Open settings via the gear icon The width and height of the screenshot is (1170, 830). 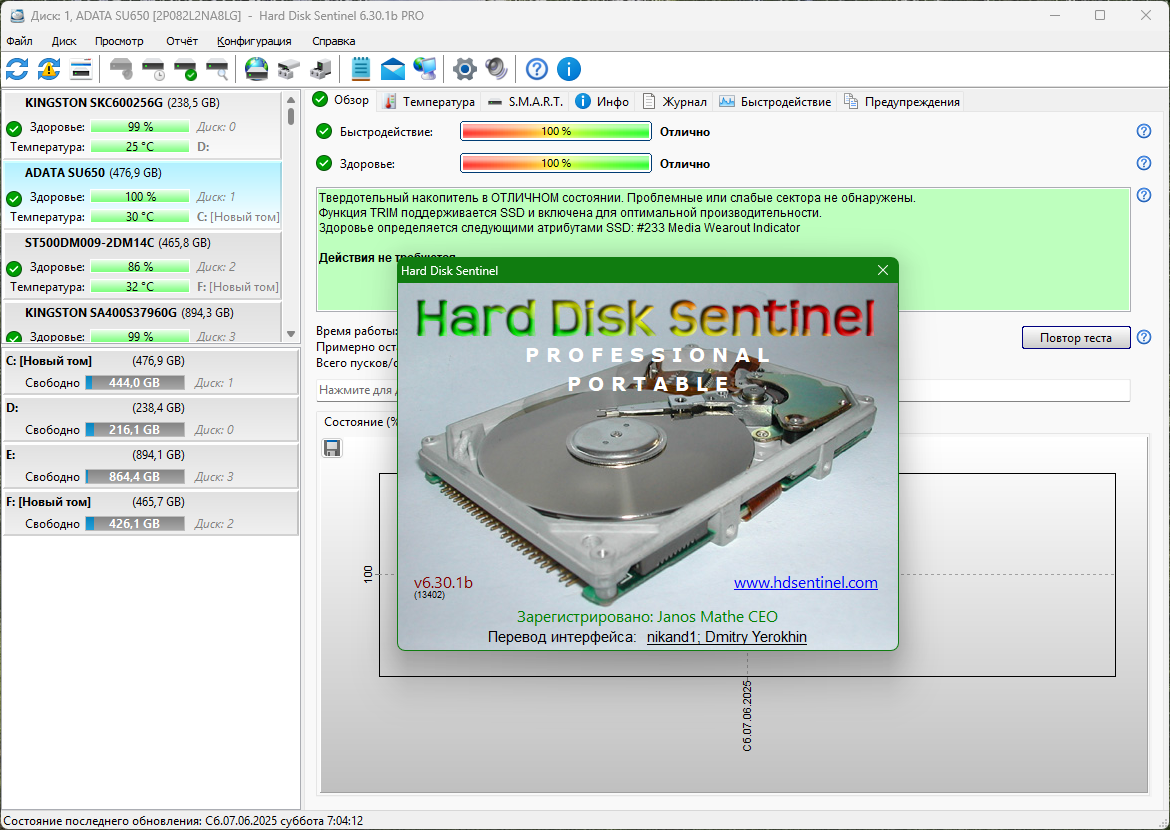click(464, 69)
